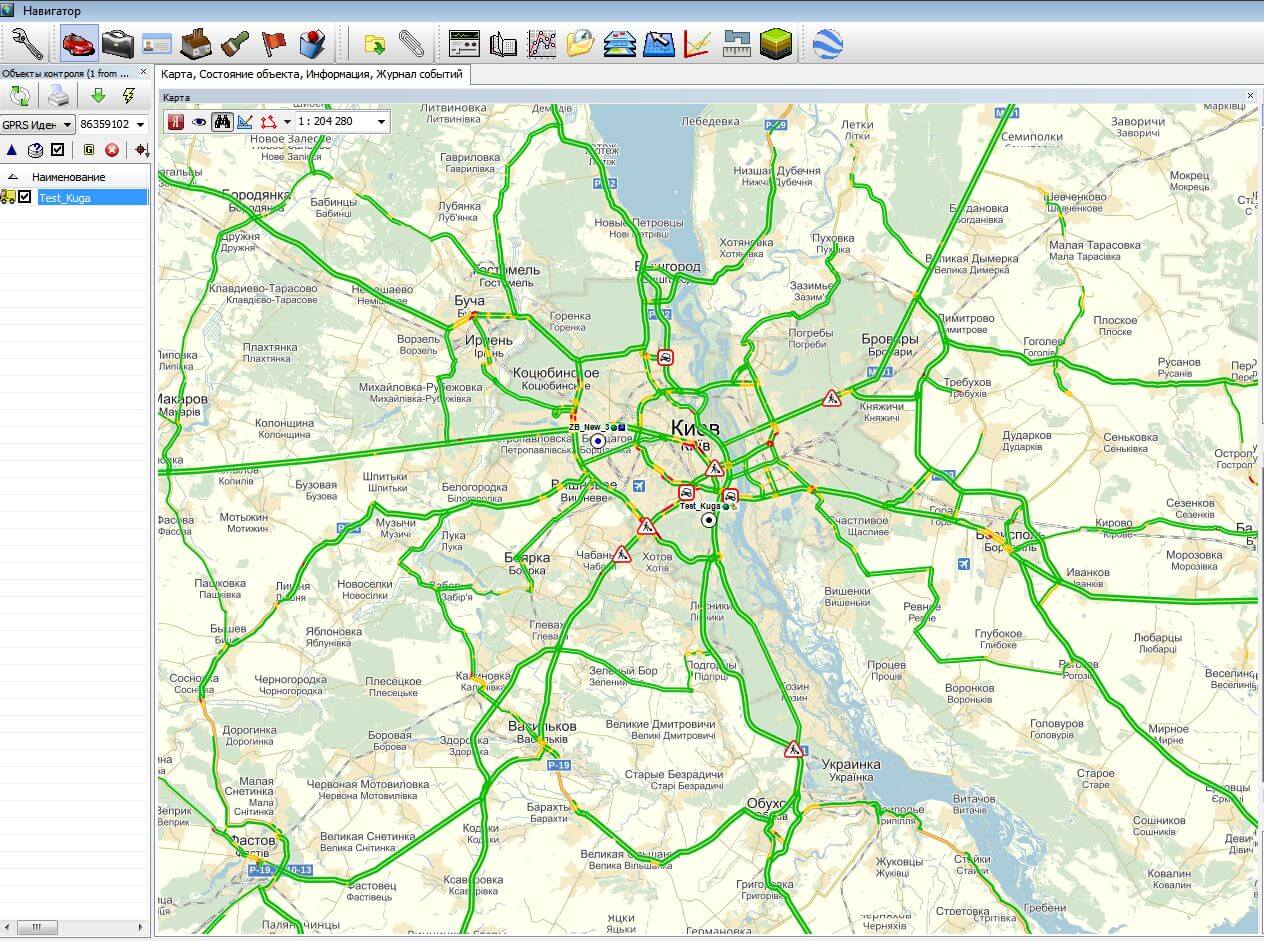This screenshot has width=1264, height=941.
Task: Click the check-all checkbox icon in left toolbar
Action: click(x=58, y=150)
